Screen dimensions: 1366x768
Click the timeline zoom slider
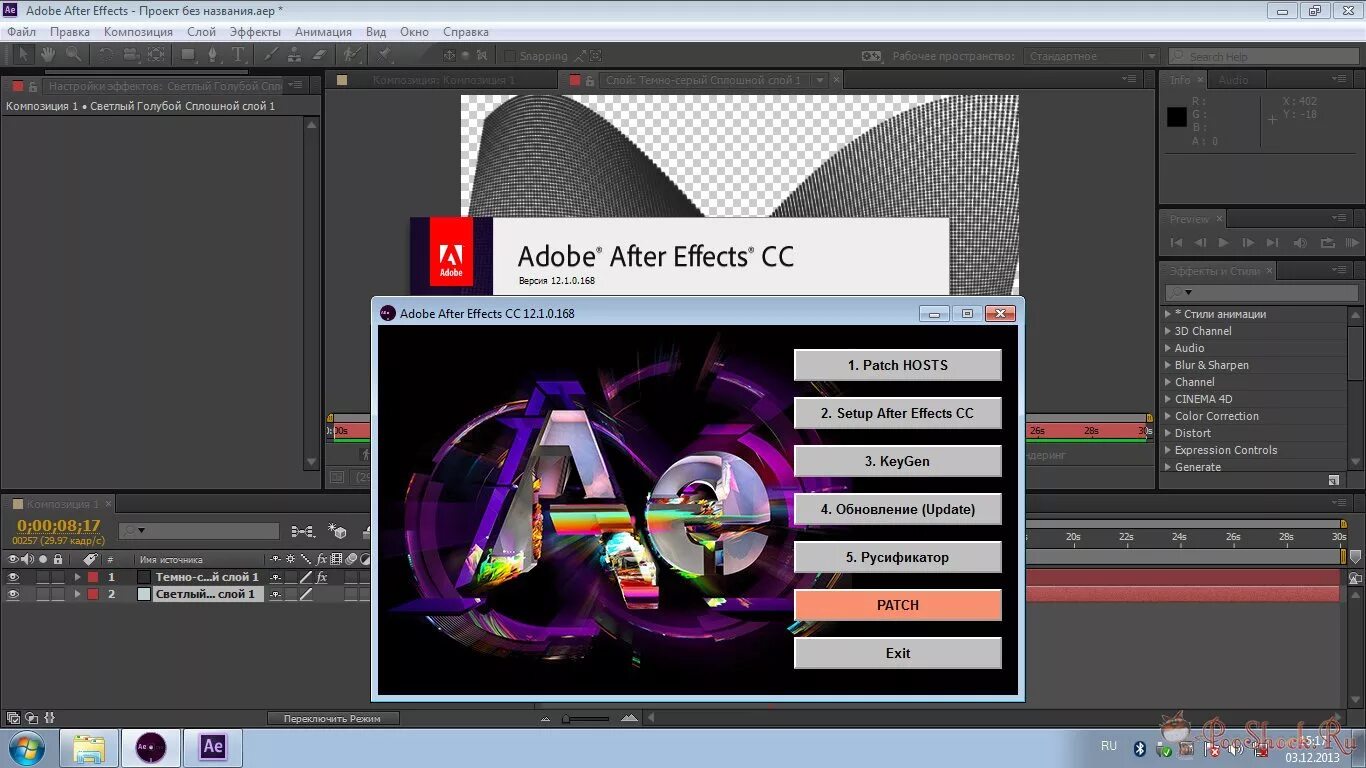(x=587, y=718)
